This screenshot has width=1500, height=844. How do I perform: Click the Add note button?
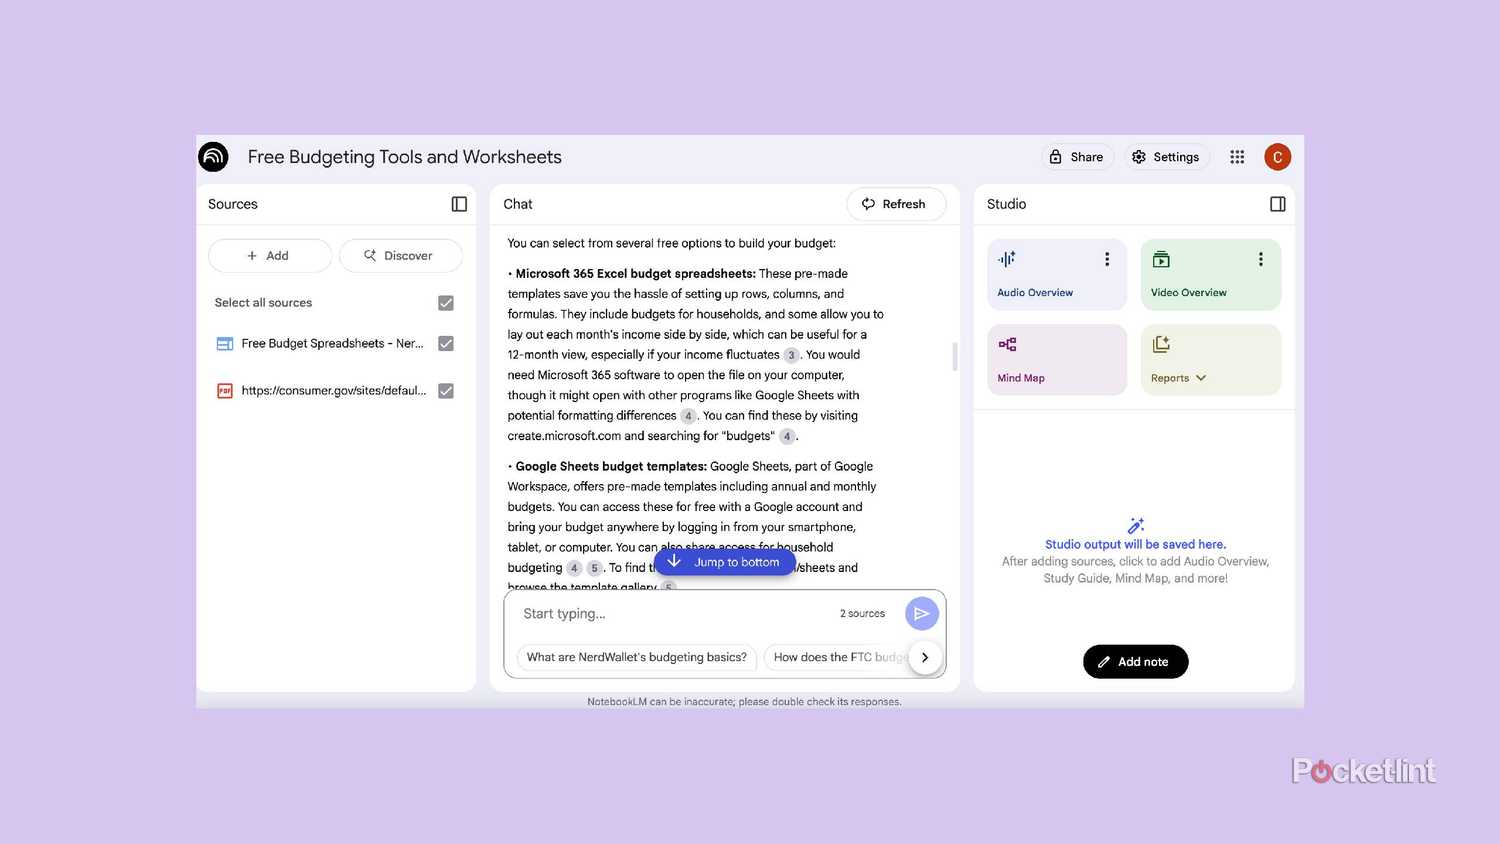point(1135,662)
